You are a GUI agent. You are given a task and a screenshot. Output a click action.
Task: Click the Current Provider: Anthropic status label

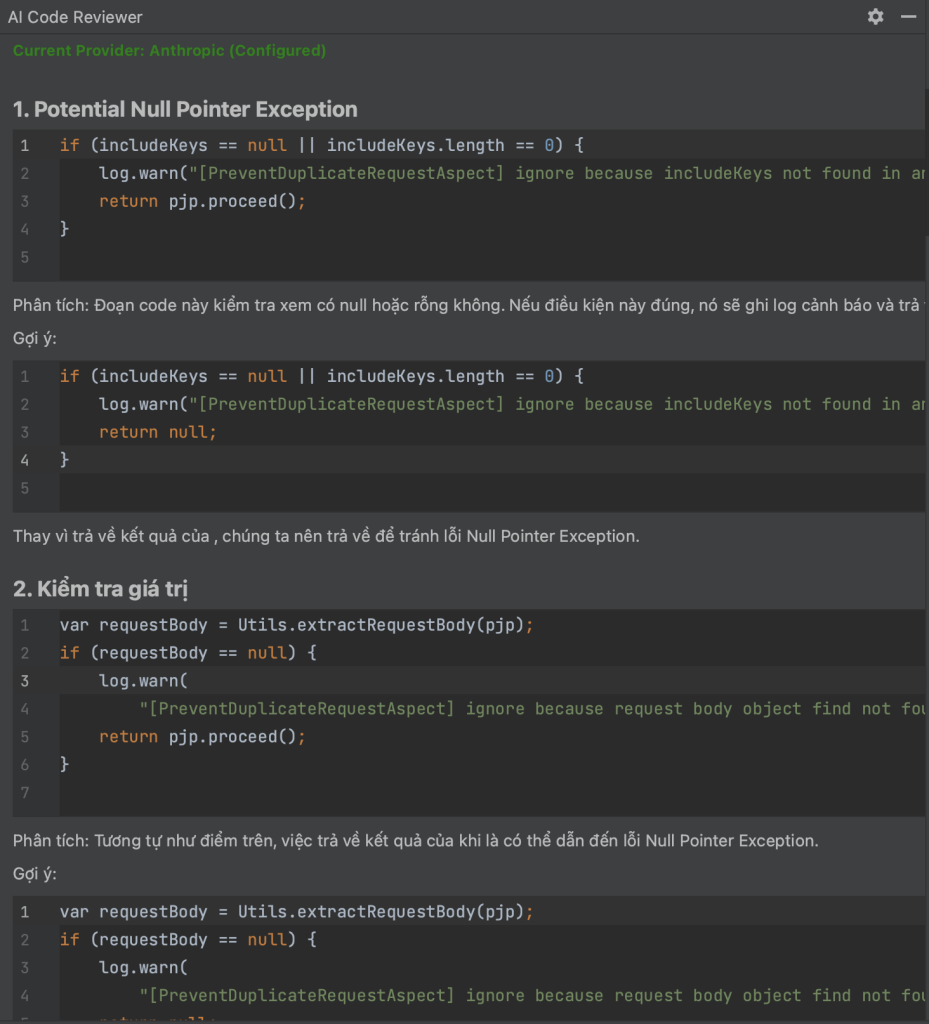(169, 51)
